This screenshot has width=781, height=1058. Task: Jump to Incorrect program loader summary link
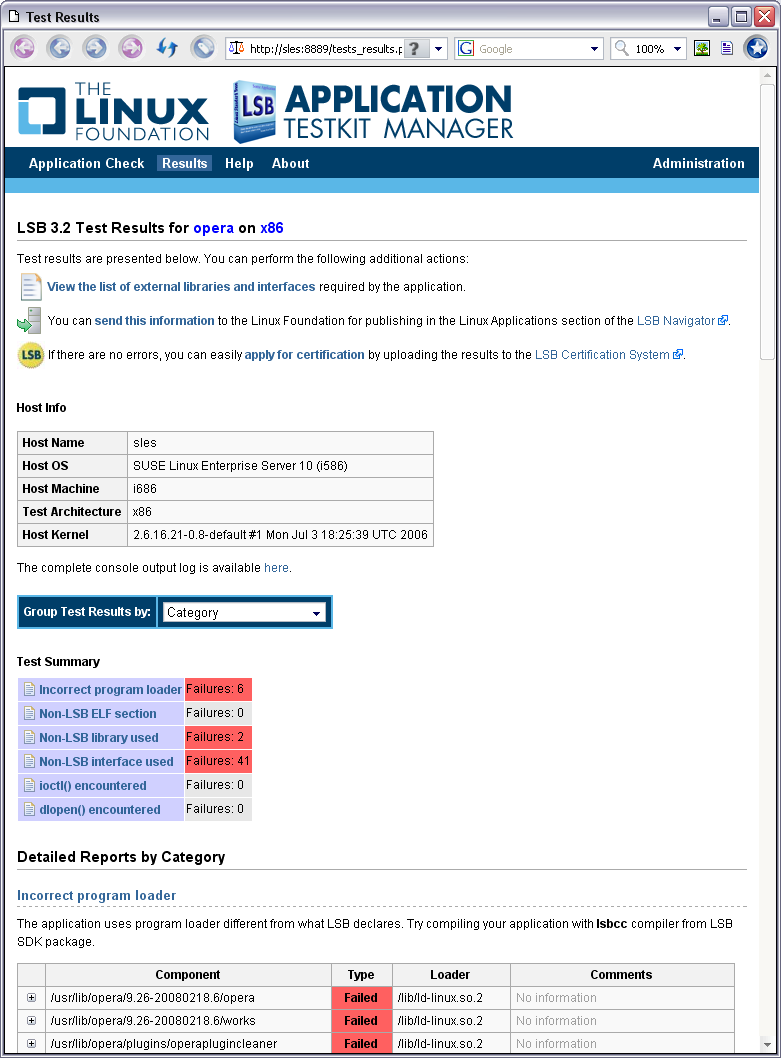(110, 690)
